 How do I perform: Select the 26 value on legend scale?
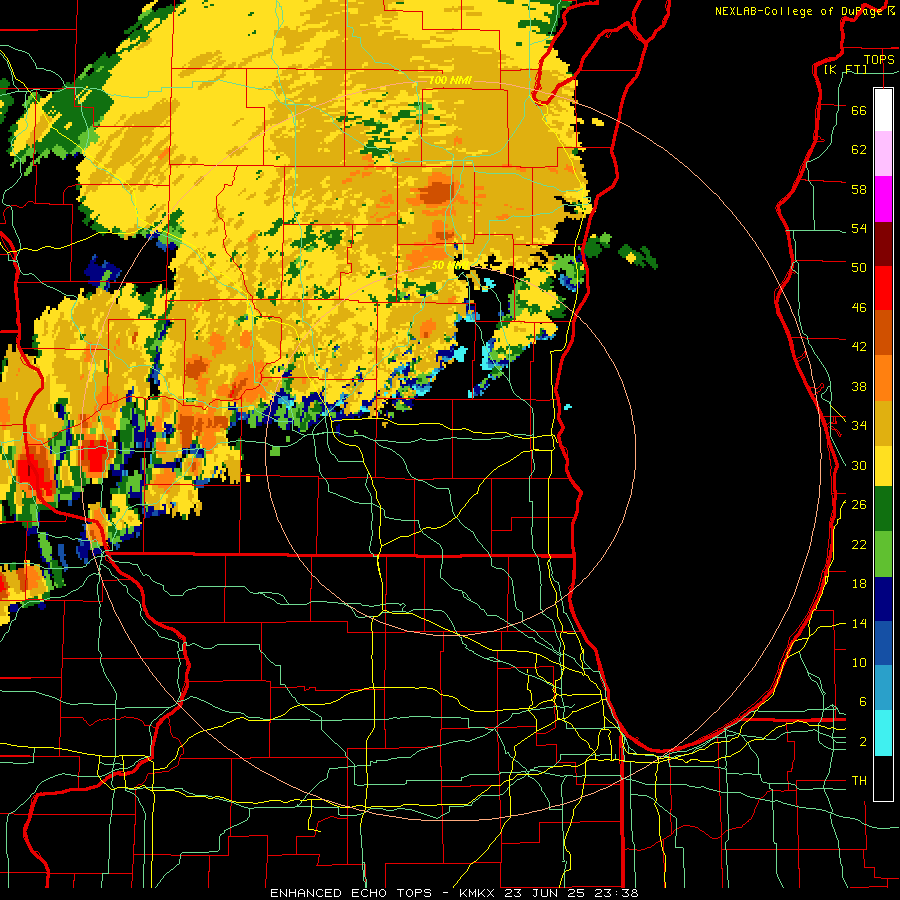(859, 505)
